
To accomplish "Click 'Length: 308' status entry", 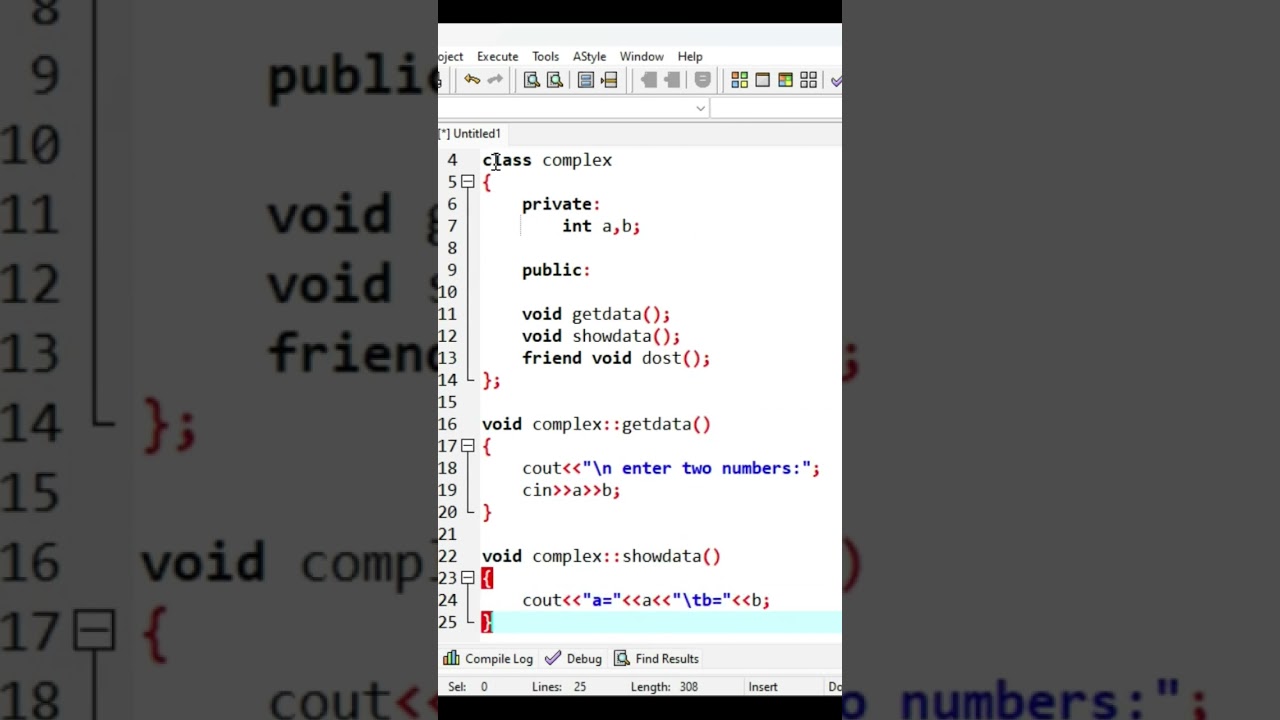I will click(664, 687).
